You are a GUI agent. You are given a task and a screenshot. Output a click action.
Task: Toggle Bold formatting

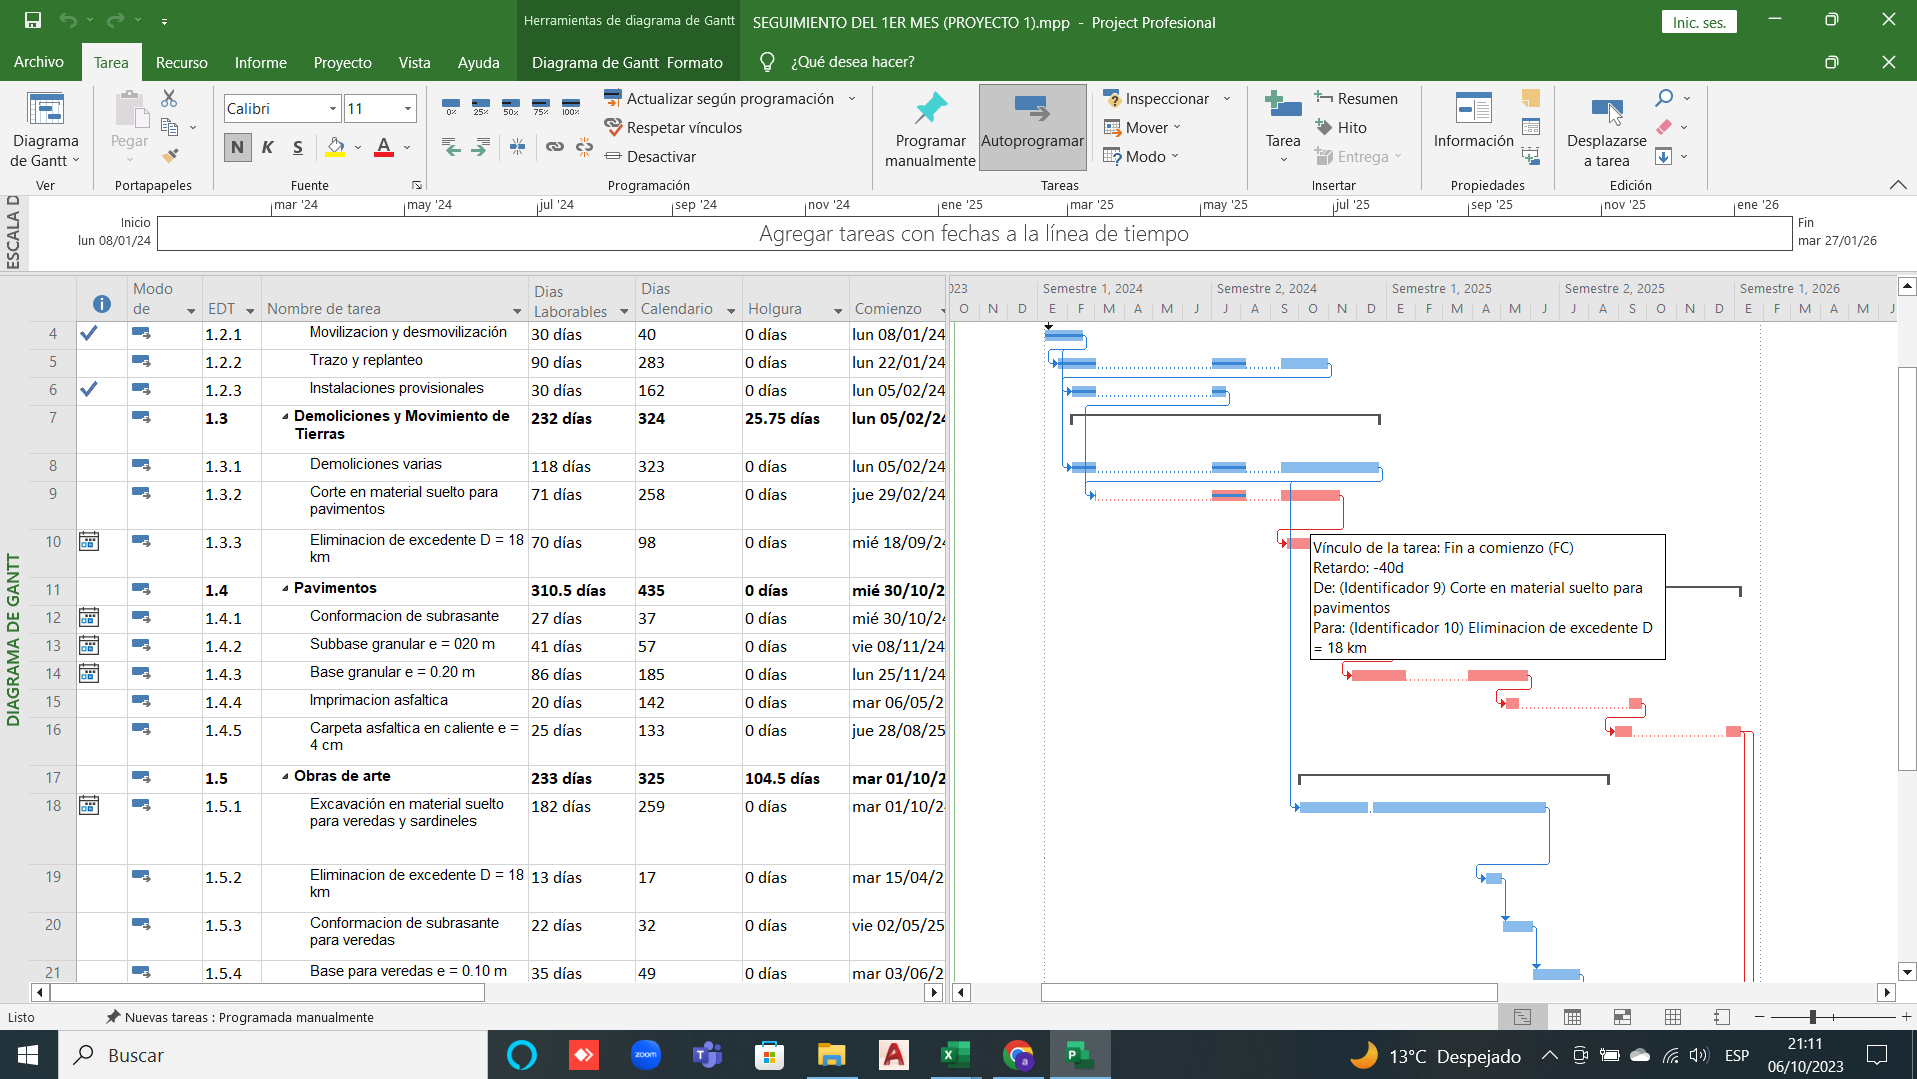pos(237,148)
